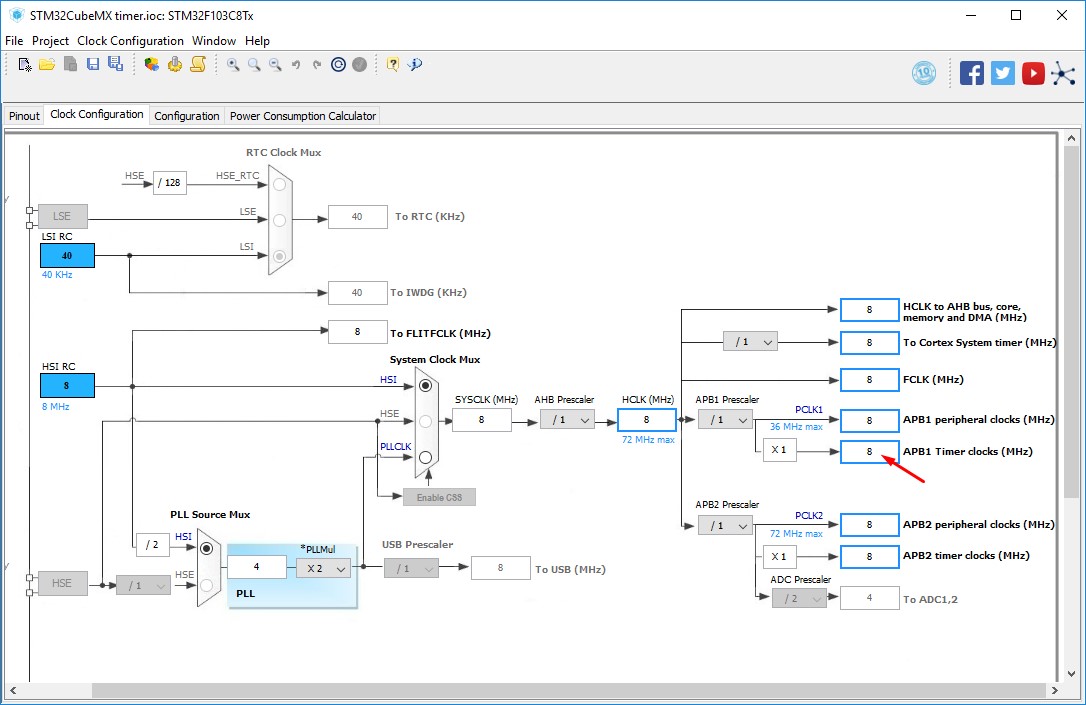Click the APB1 Timer clocks value field
Image resolution: width=1086 pixels, height=705 pixels.
[x=869, y=452]
